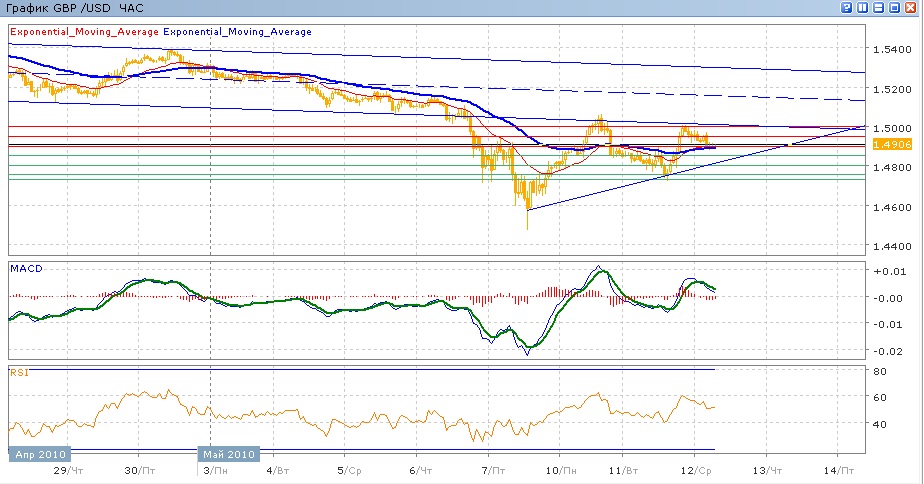Click the 12/Ср date on time axis
Screen dimensions: 924x484
pyautogui.click(x=696, y=470)
